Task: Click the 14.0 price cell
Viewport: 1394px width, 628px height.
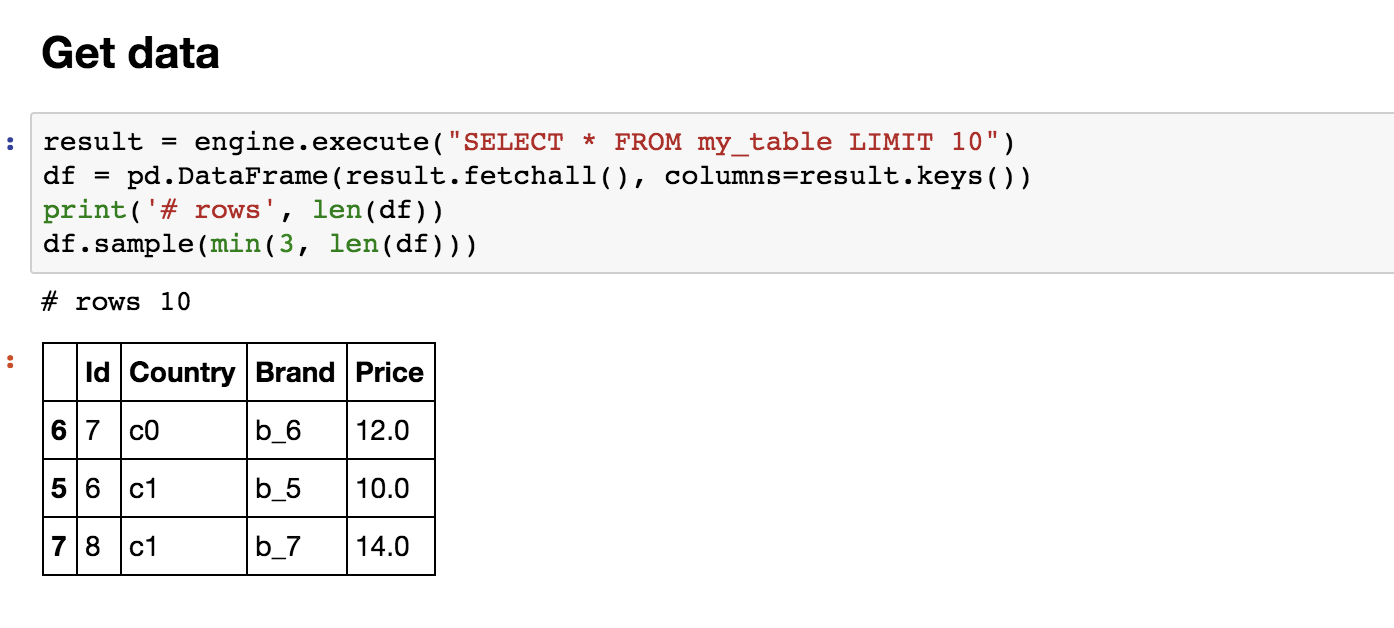Action: 390,546
